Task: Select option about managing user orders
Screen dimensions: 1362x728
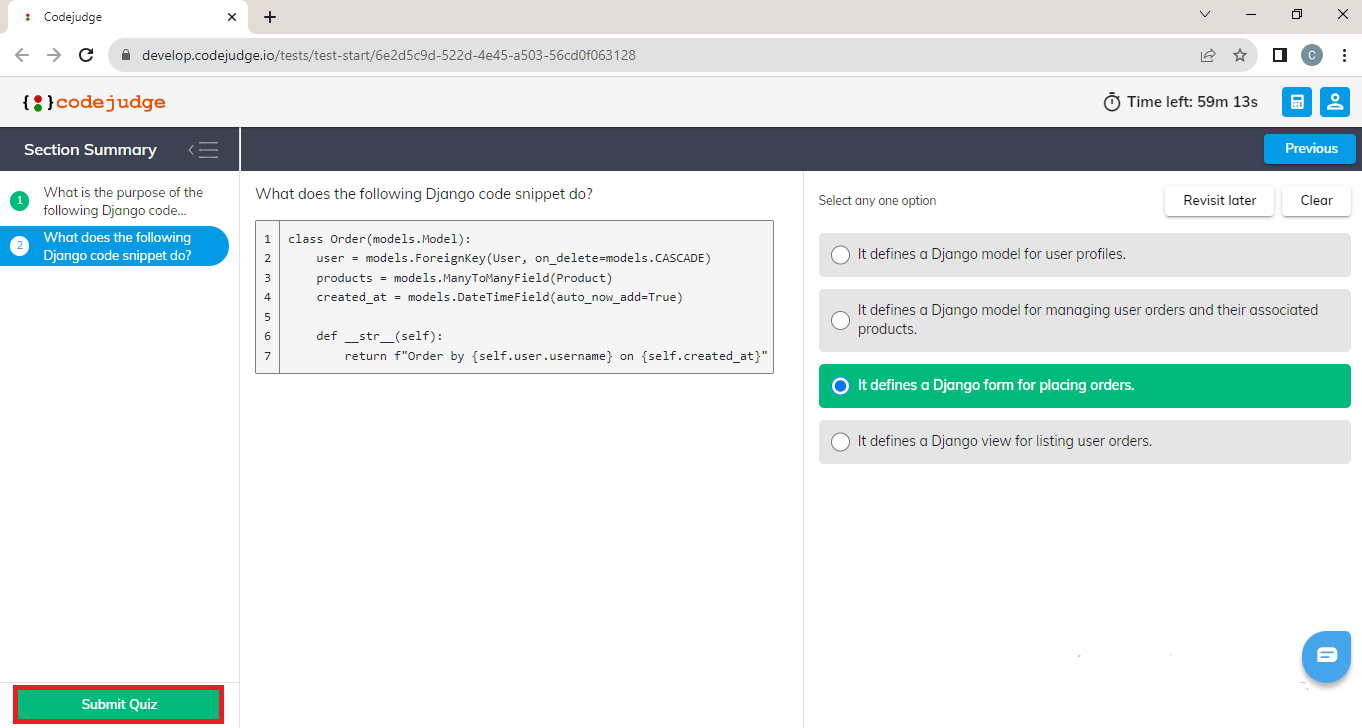Action: [1085, 320]
